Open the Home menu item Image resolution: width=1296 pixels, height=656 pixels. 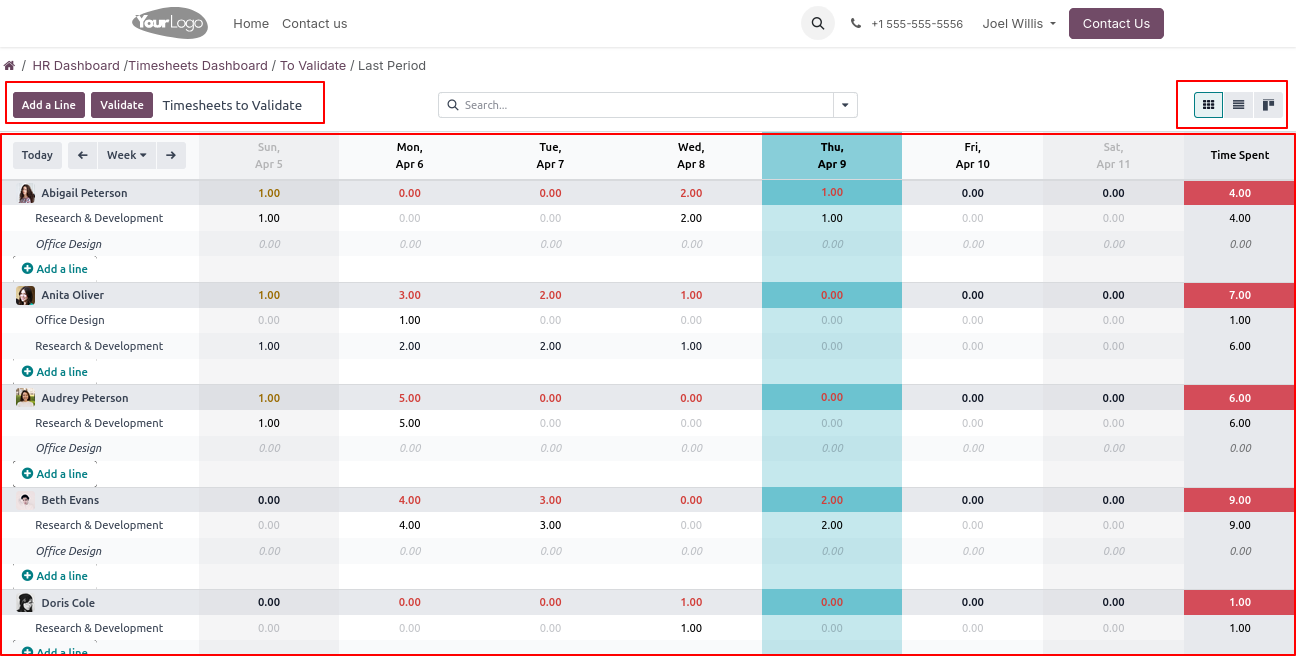250,24
